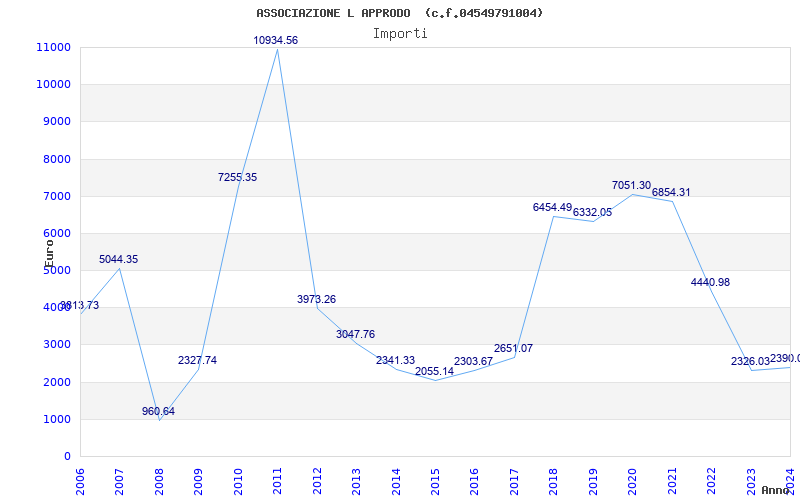Screen dimensions: 800x500
Task: Click the 3973.26 data label
Action: pyautogui.click(x=316, y=299)
